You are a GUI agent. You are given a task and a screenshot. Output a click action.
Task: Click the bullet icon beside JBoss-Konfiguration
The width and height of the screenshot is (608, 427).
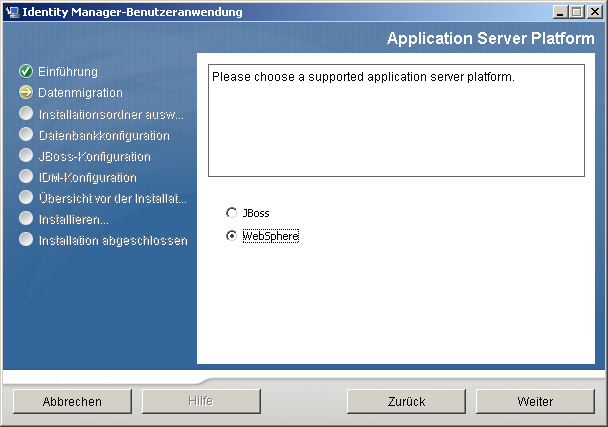(x=26, y=156)
